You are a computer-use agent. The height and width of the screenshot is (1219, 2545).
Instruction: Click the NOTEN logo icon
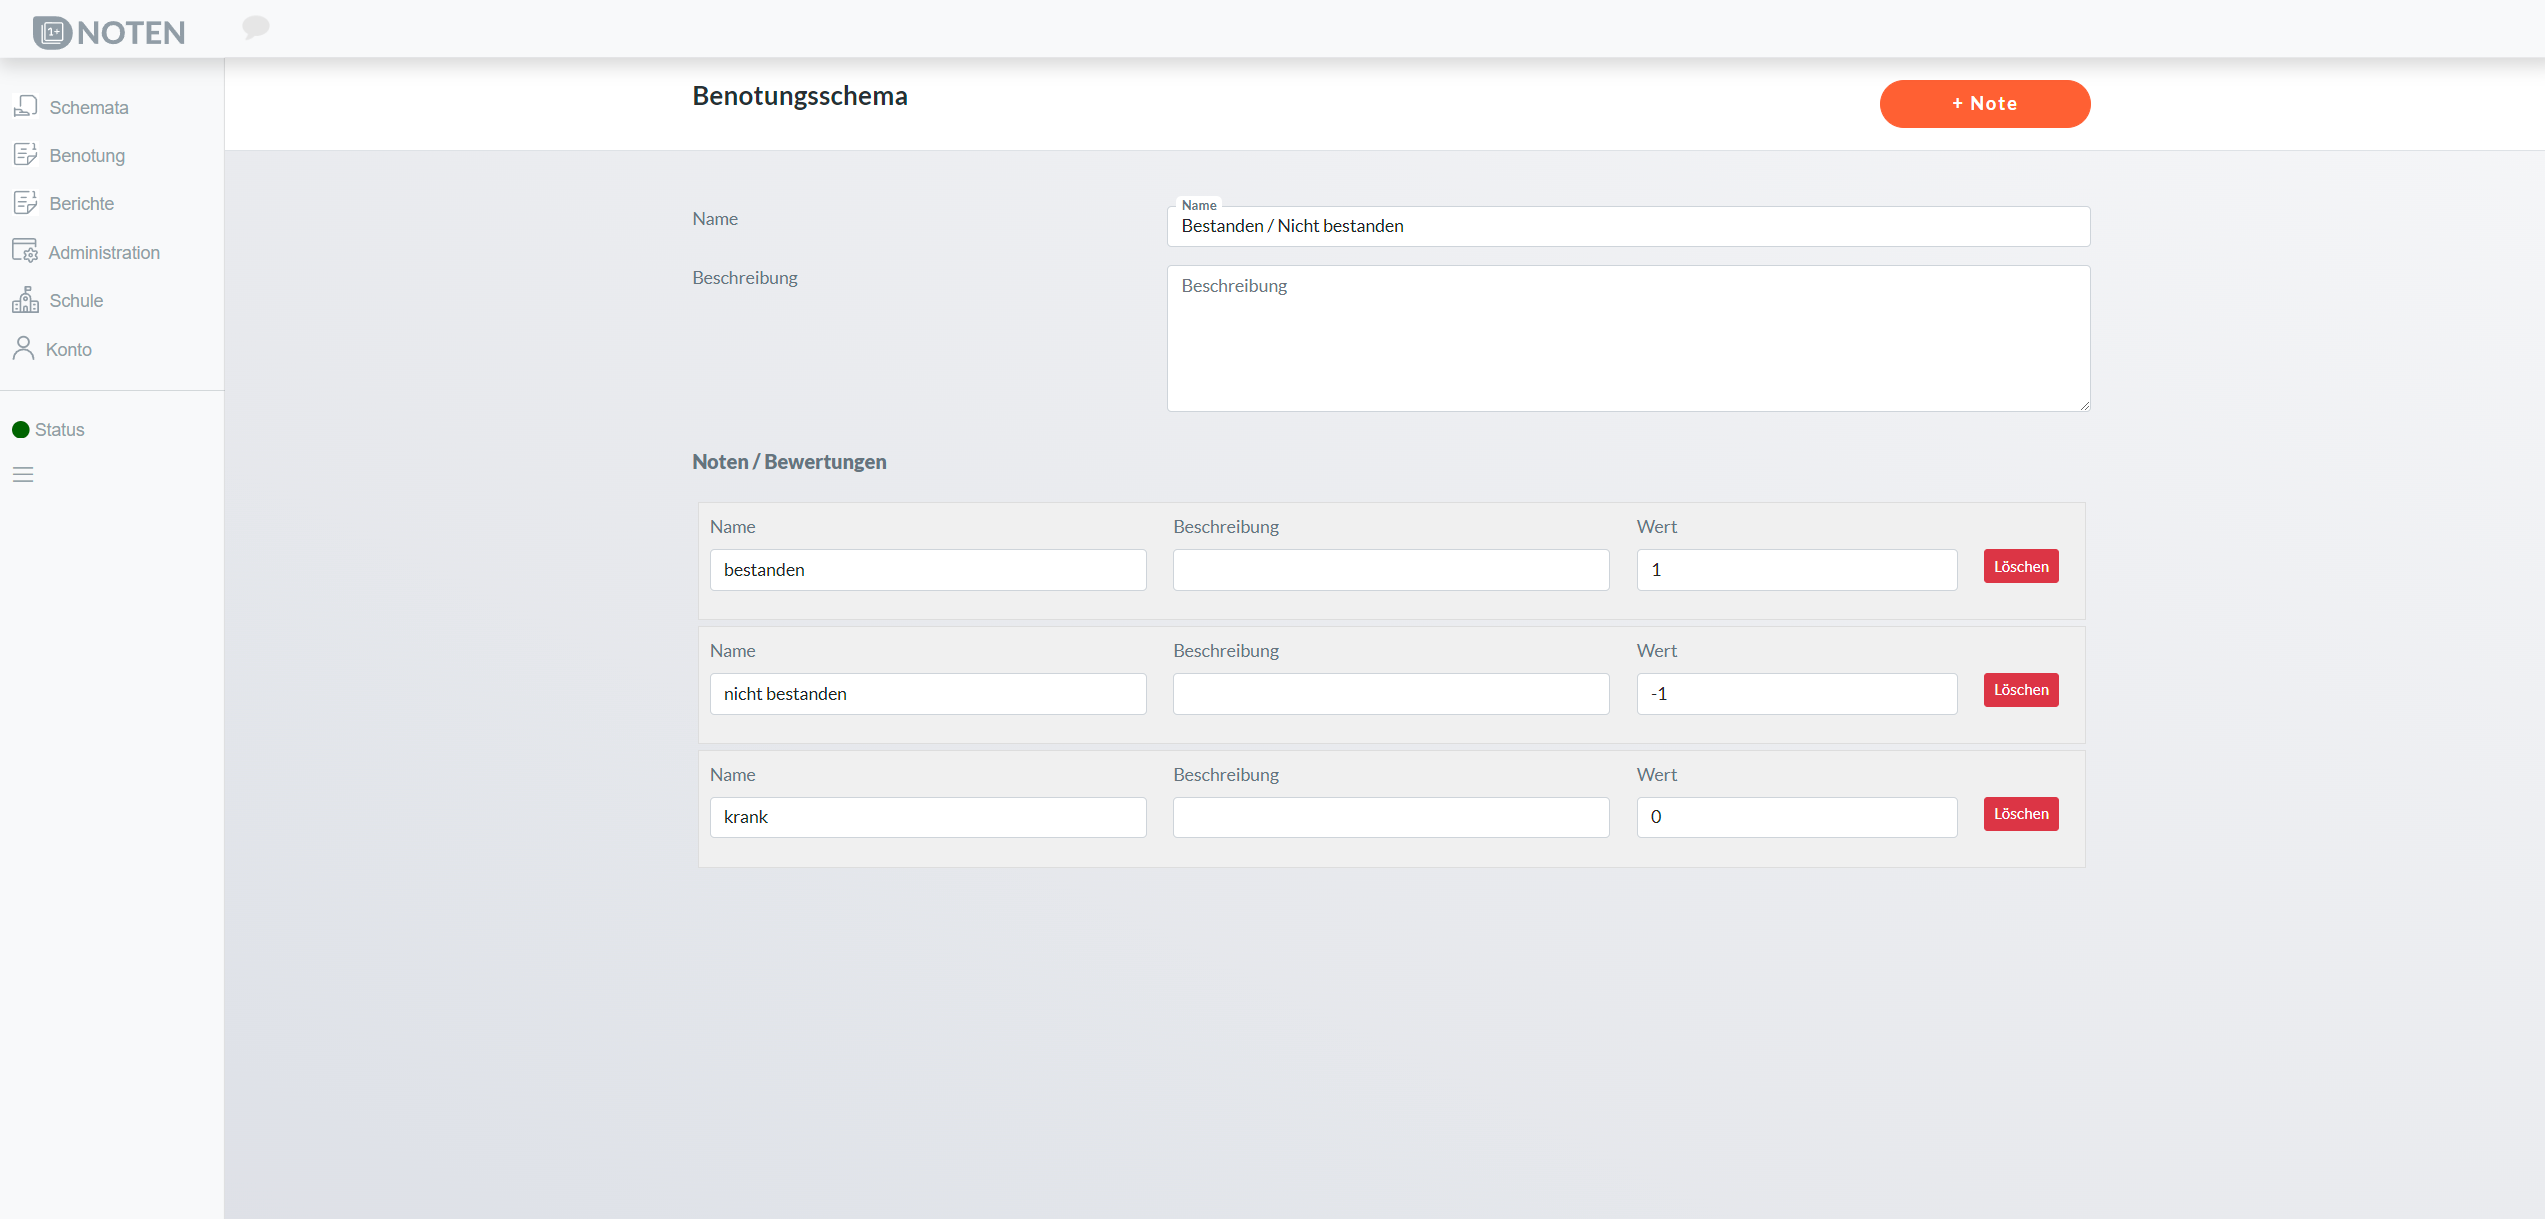[x=52, y=32]
